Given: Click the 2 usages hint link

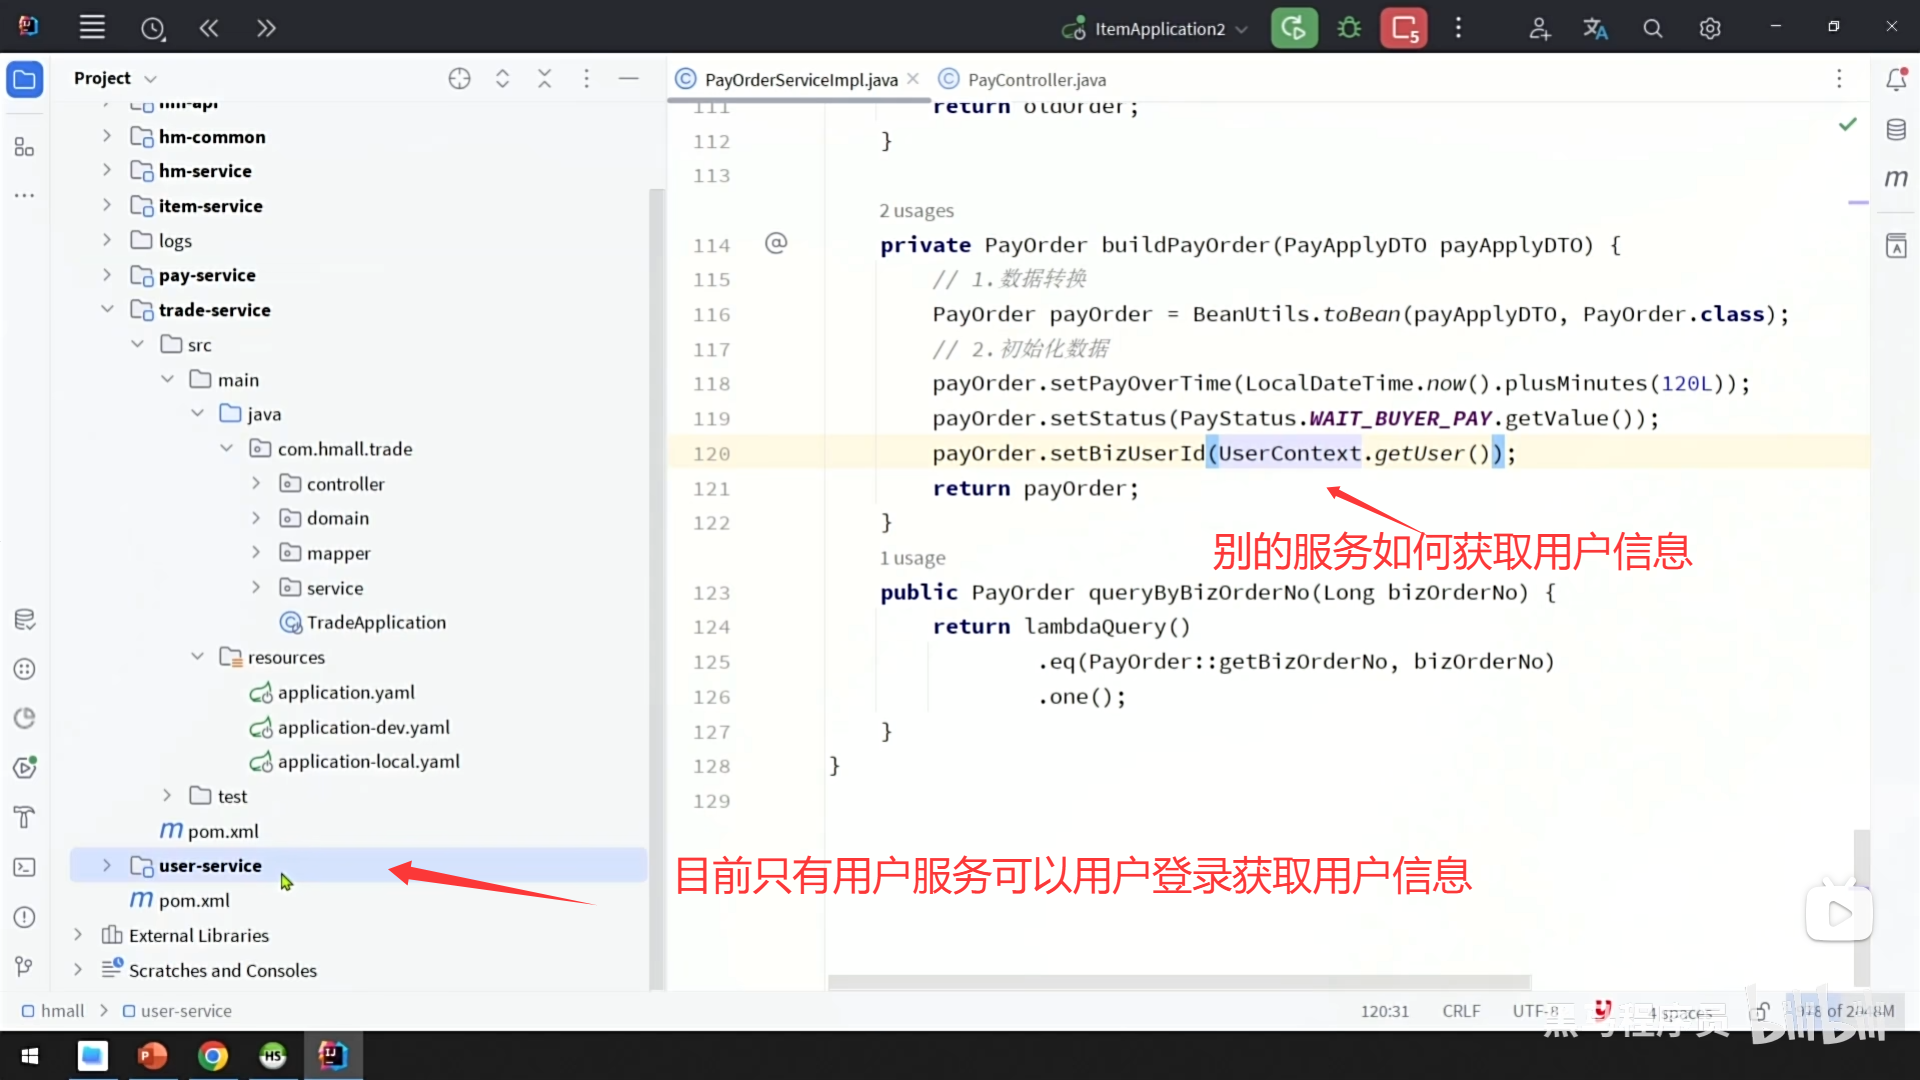Looking at the screenshot, I should click(x=916, y=211).
